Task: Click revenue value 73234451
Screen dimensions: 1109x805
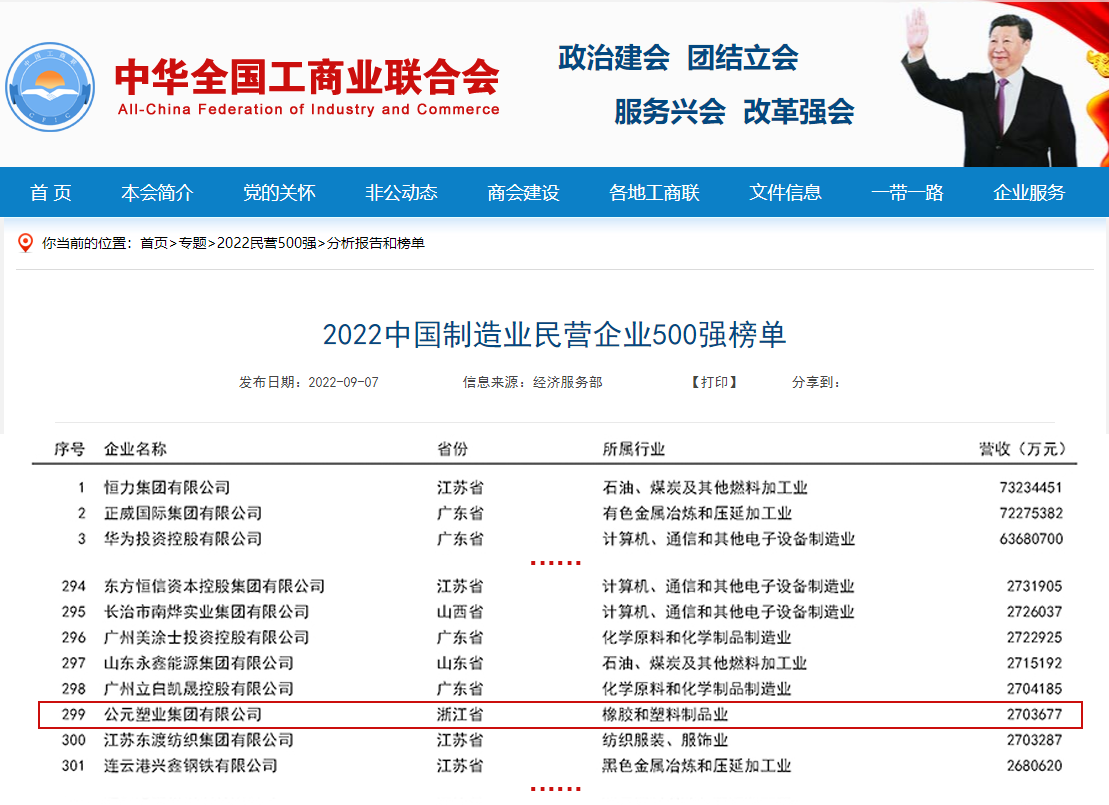Action: 1030,487
